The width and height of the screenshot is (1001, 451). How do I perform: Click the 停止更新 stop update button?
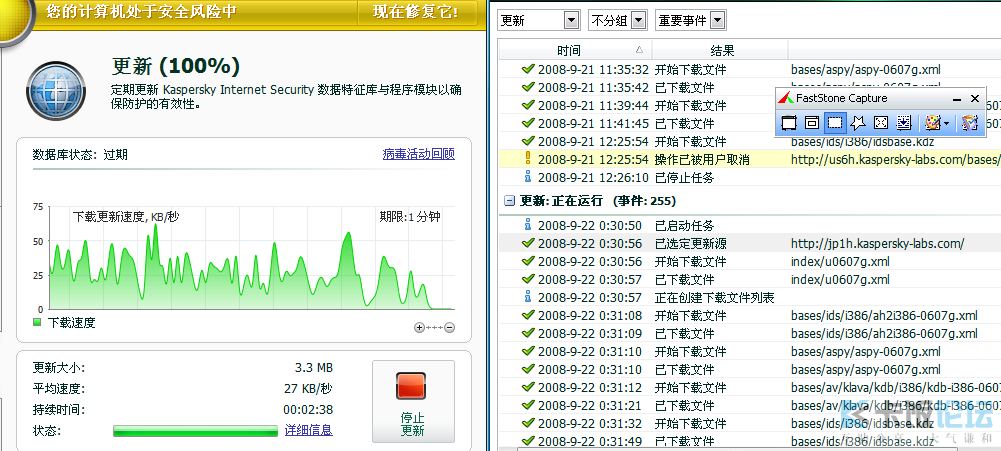tap(413, 401)
